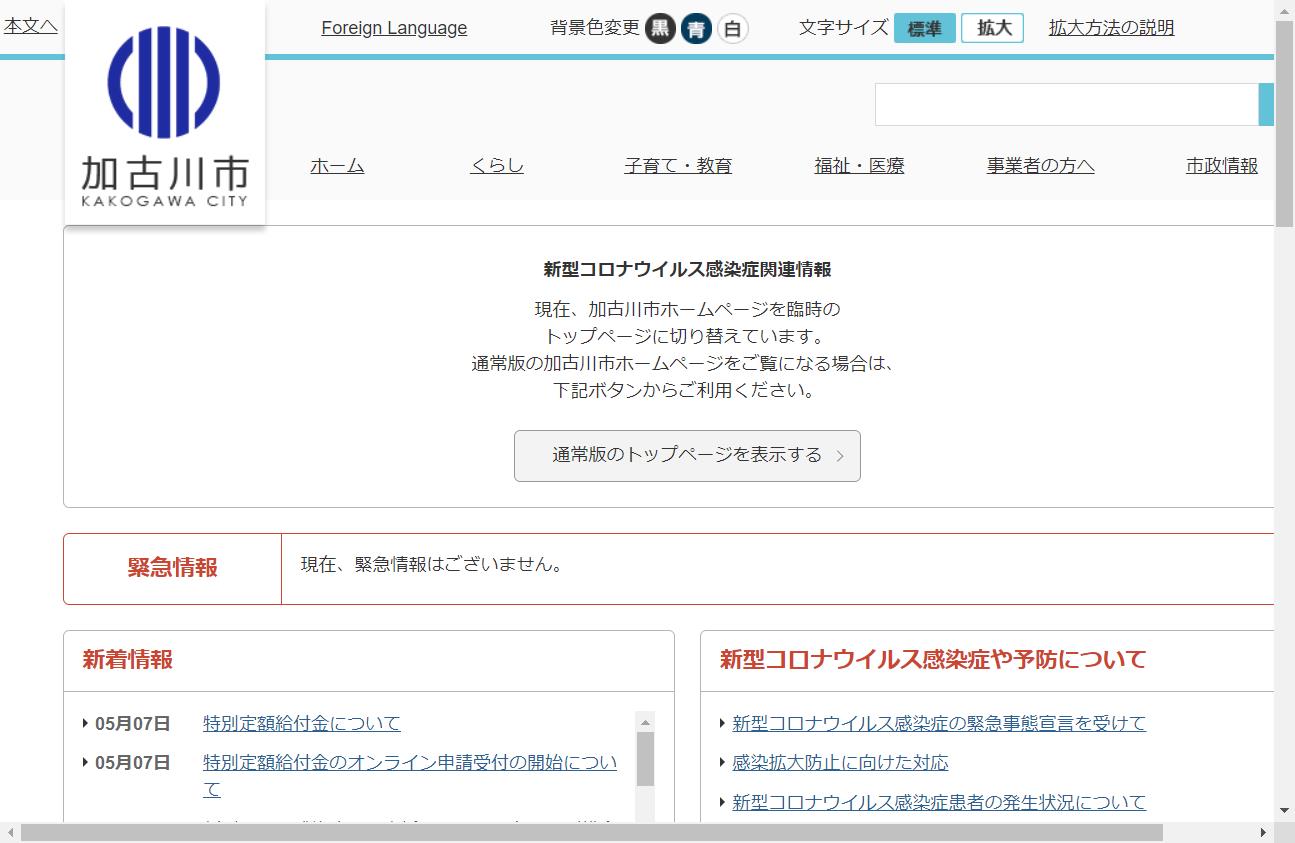Go to the 子育て・教育 section
The height and width of the screenshot is (843, 1295).
point(678,166)
